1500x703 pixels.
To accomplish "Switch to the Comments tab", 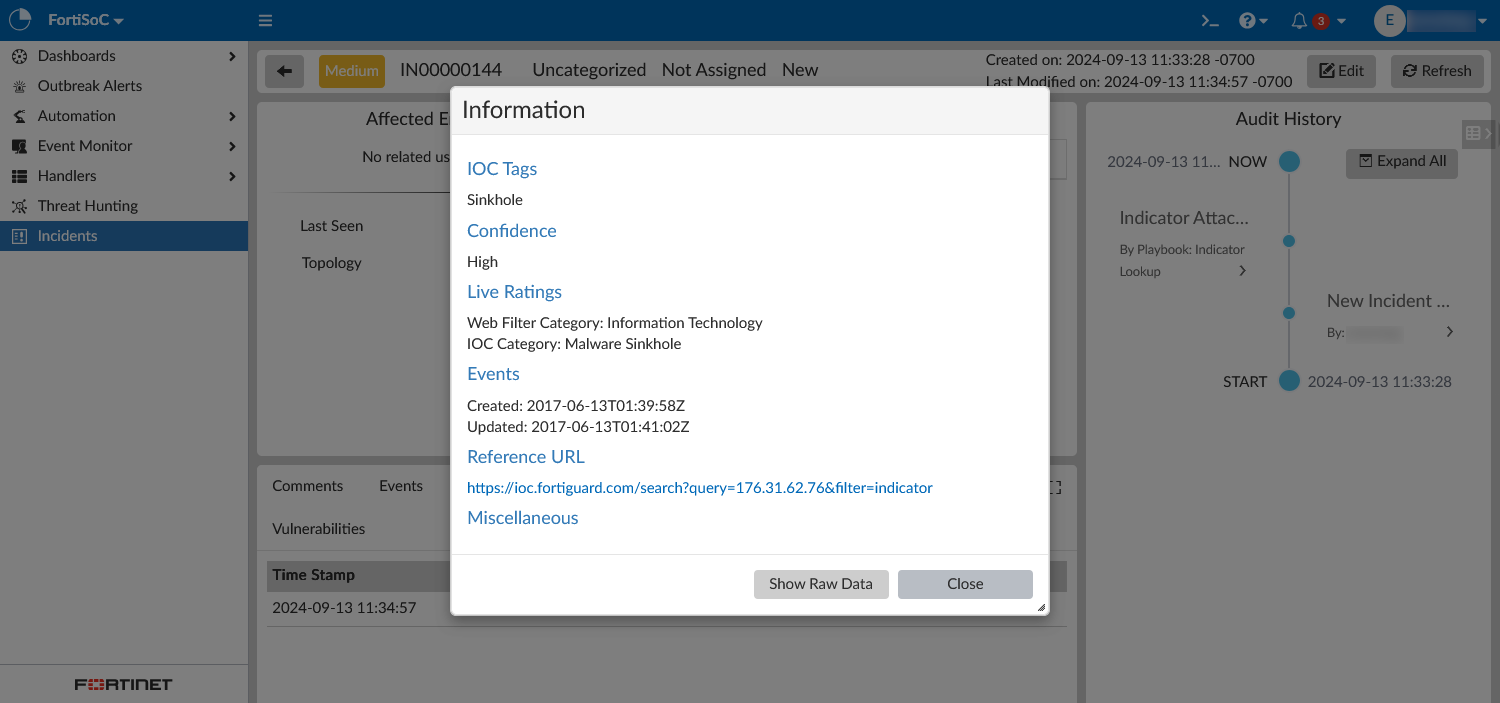I will point(307,486).
